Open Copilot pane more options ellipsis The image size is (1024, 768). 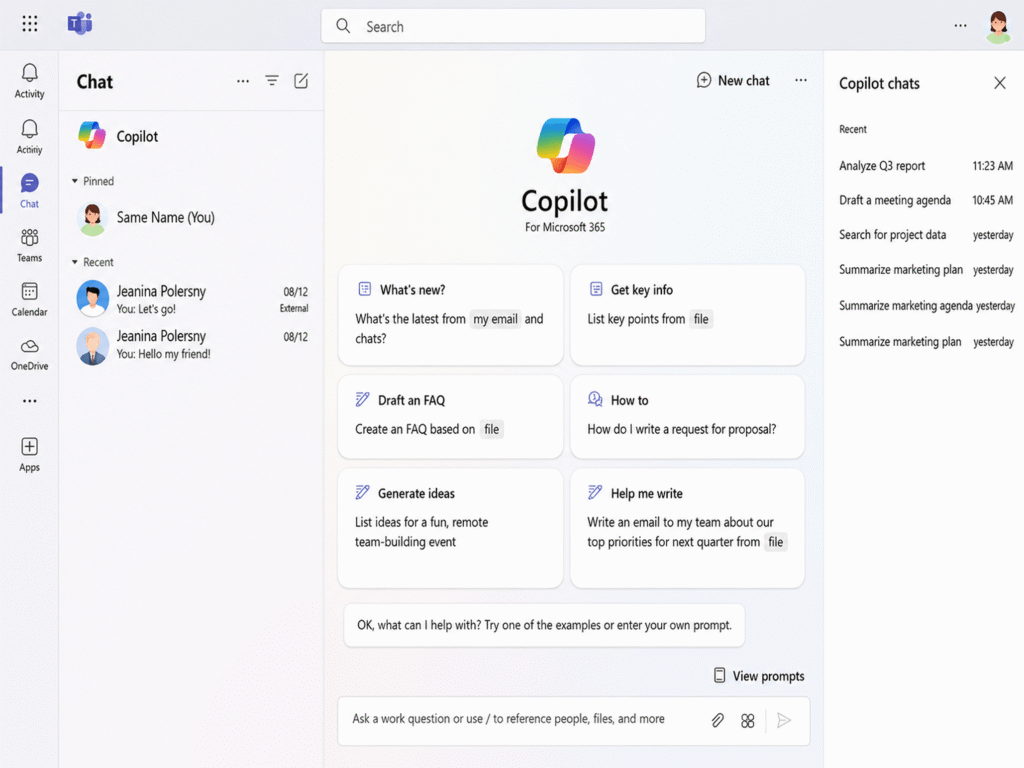801,80
